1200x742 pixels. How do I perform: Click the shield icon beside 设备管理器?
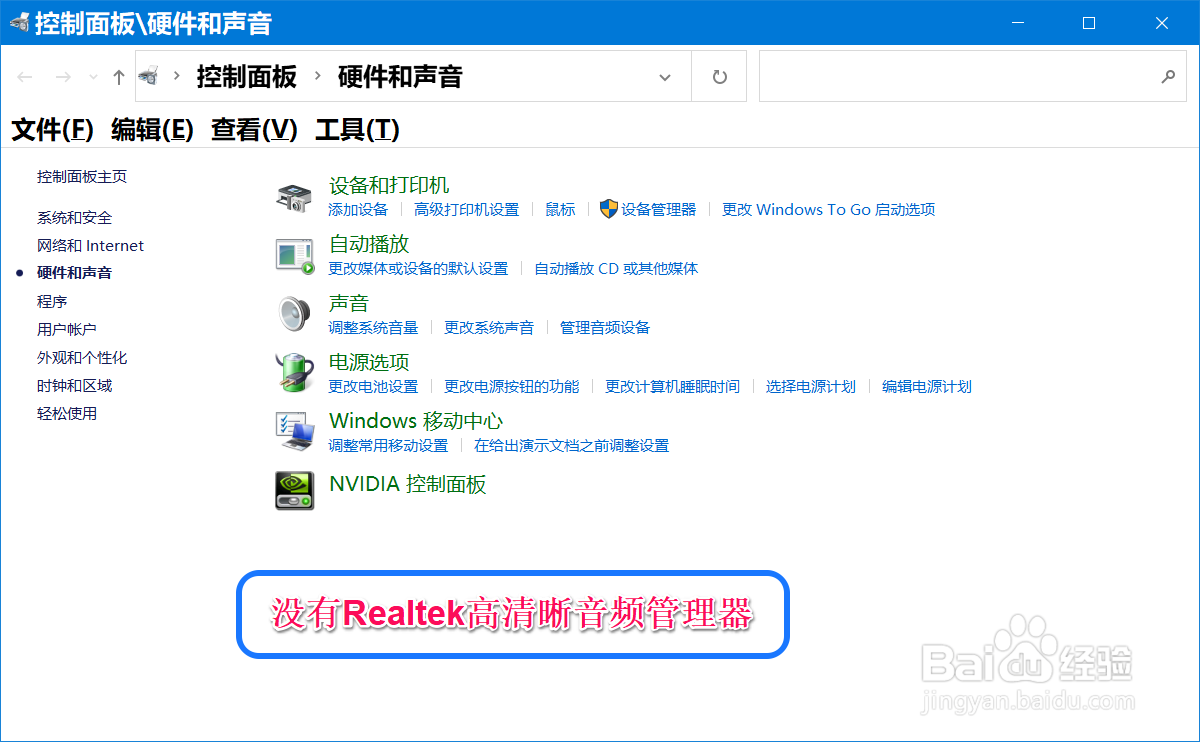[x=608, y=209]
